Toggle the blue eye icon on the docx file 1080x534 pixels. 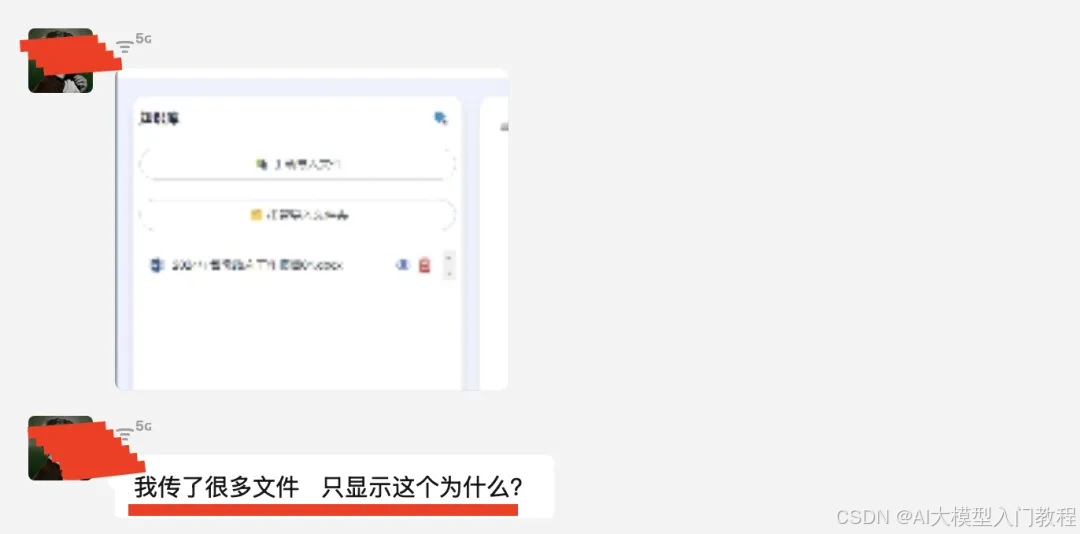[x=403, y=265]
